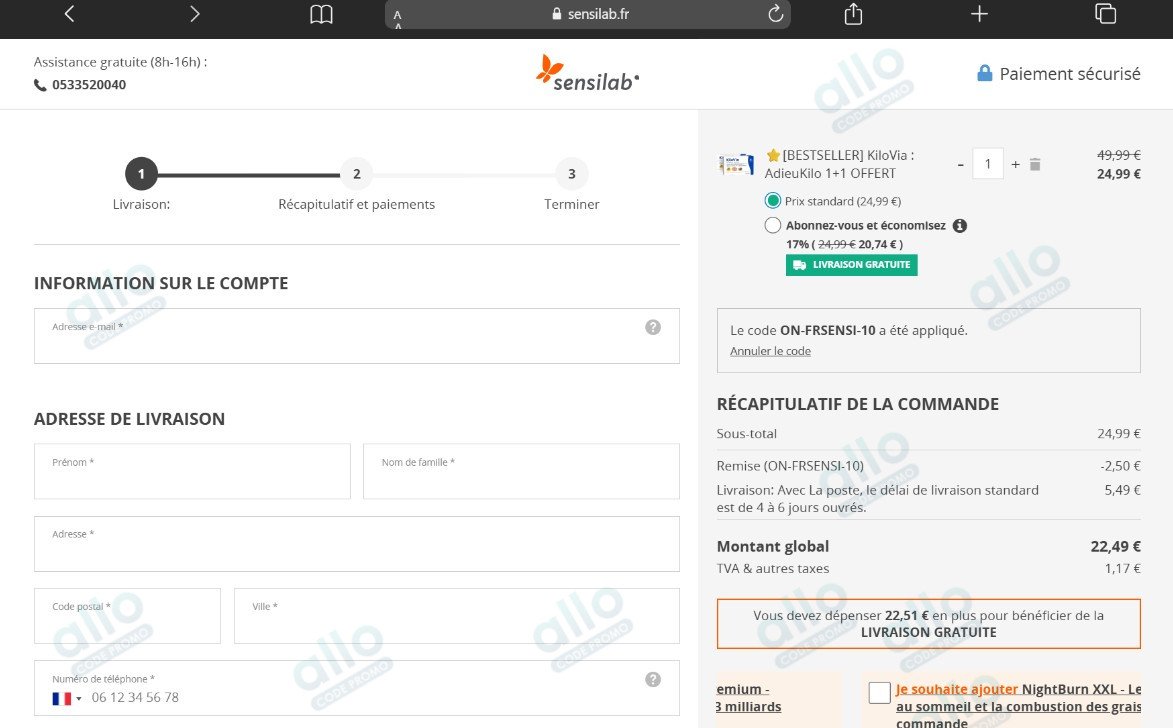Decrease KiloVia quantity with minus

pyautogui.click(x=961, y=165)
